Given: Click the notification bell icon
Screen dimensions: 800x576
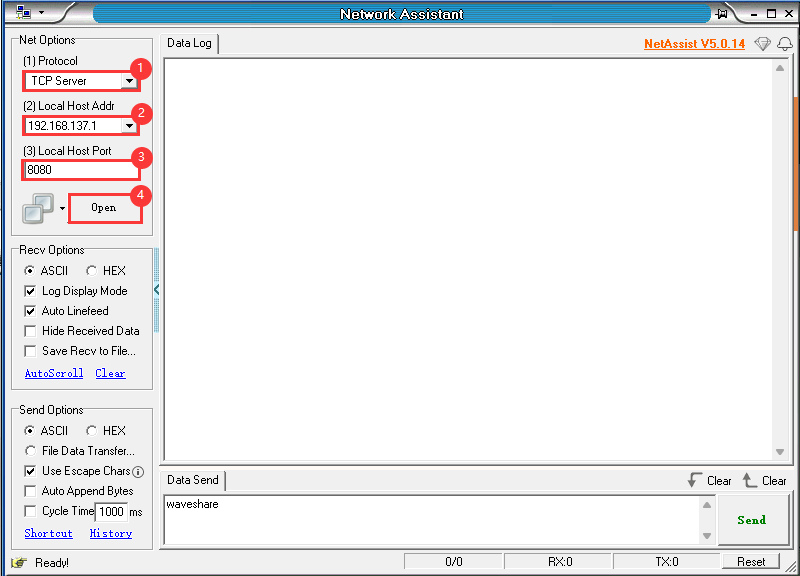Looking at the screenshot, I should click(785, 44).
